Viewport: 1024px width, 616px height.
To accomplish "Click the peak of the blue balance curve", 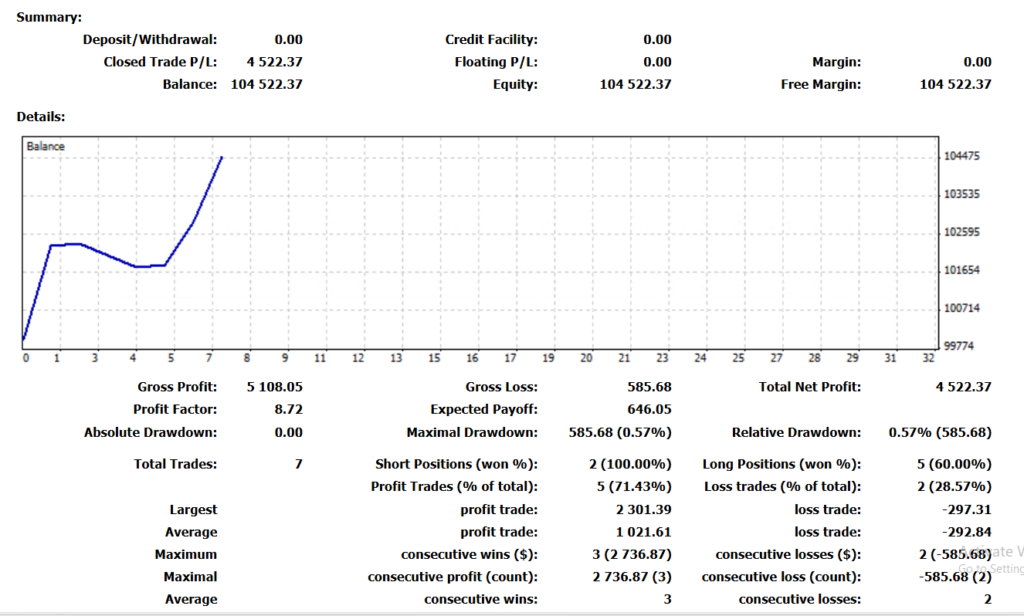I will 221,157.
